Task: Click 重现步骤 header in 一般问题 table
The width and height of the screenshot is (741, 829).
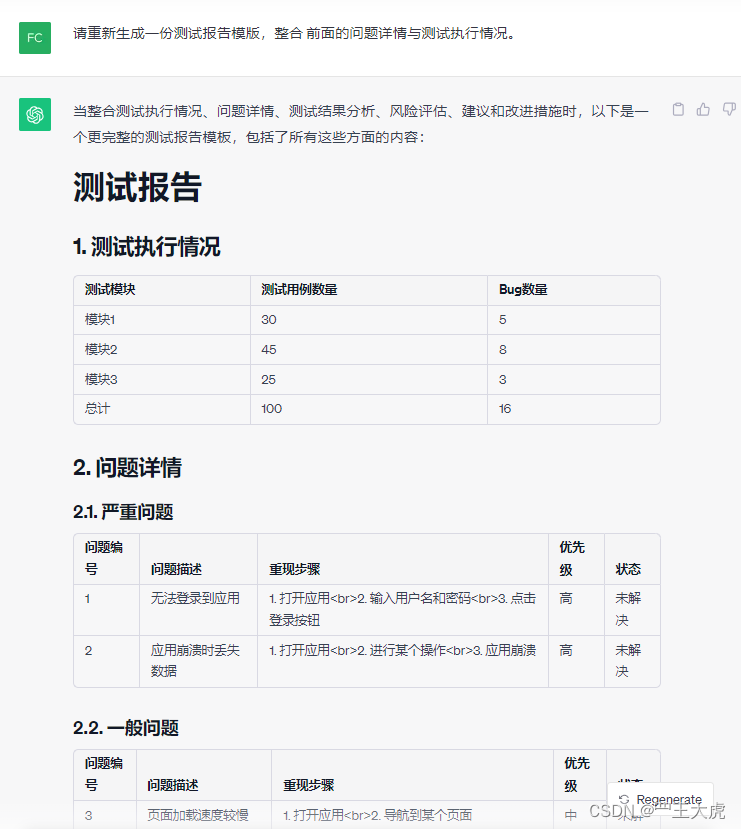Action: [x=309, y=786]
